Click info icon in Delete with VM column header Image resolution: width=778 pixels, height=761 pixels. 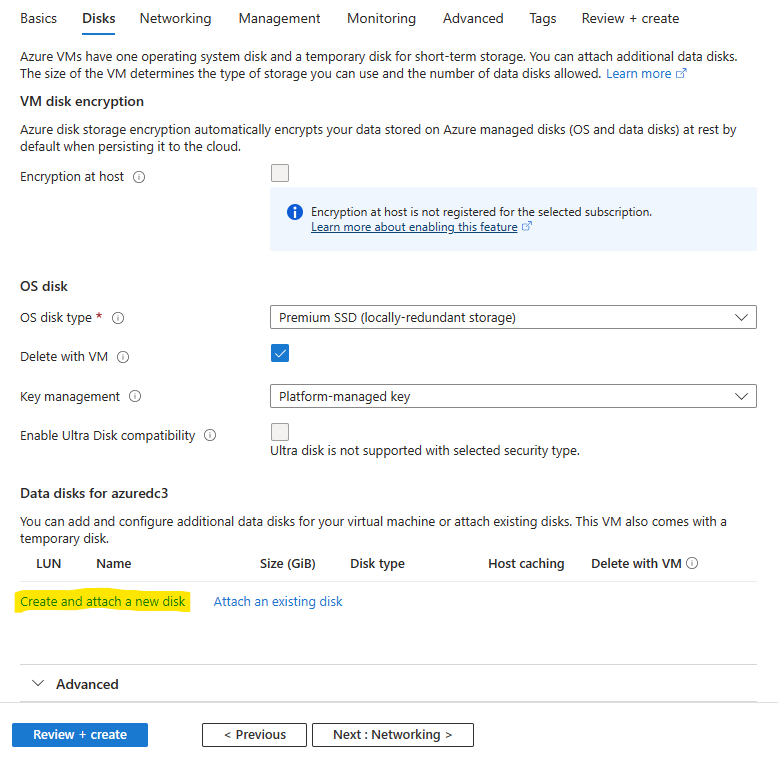pyautogui.click(x=692, y=563)
